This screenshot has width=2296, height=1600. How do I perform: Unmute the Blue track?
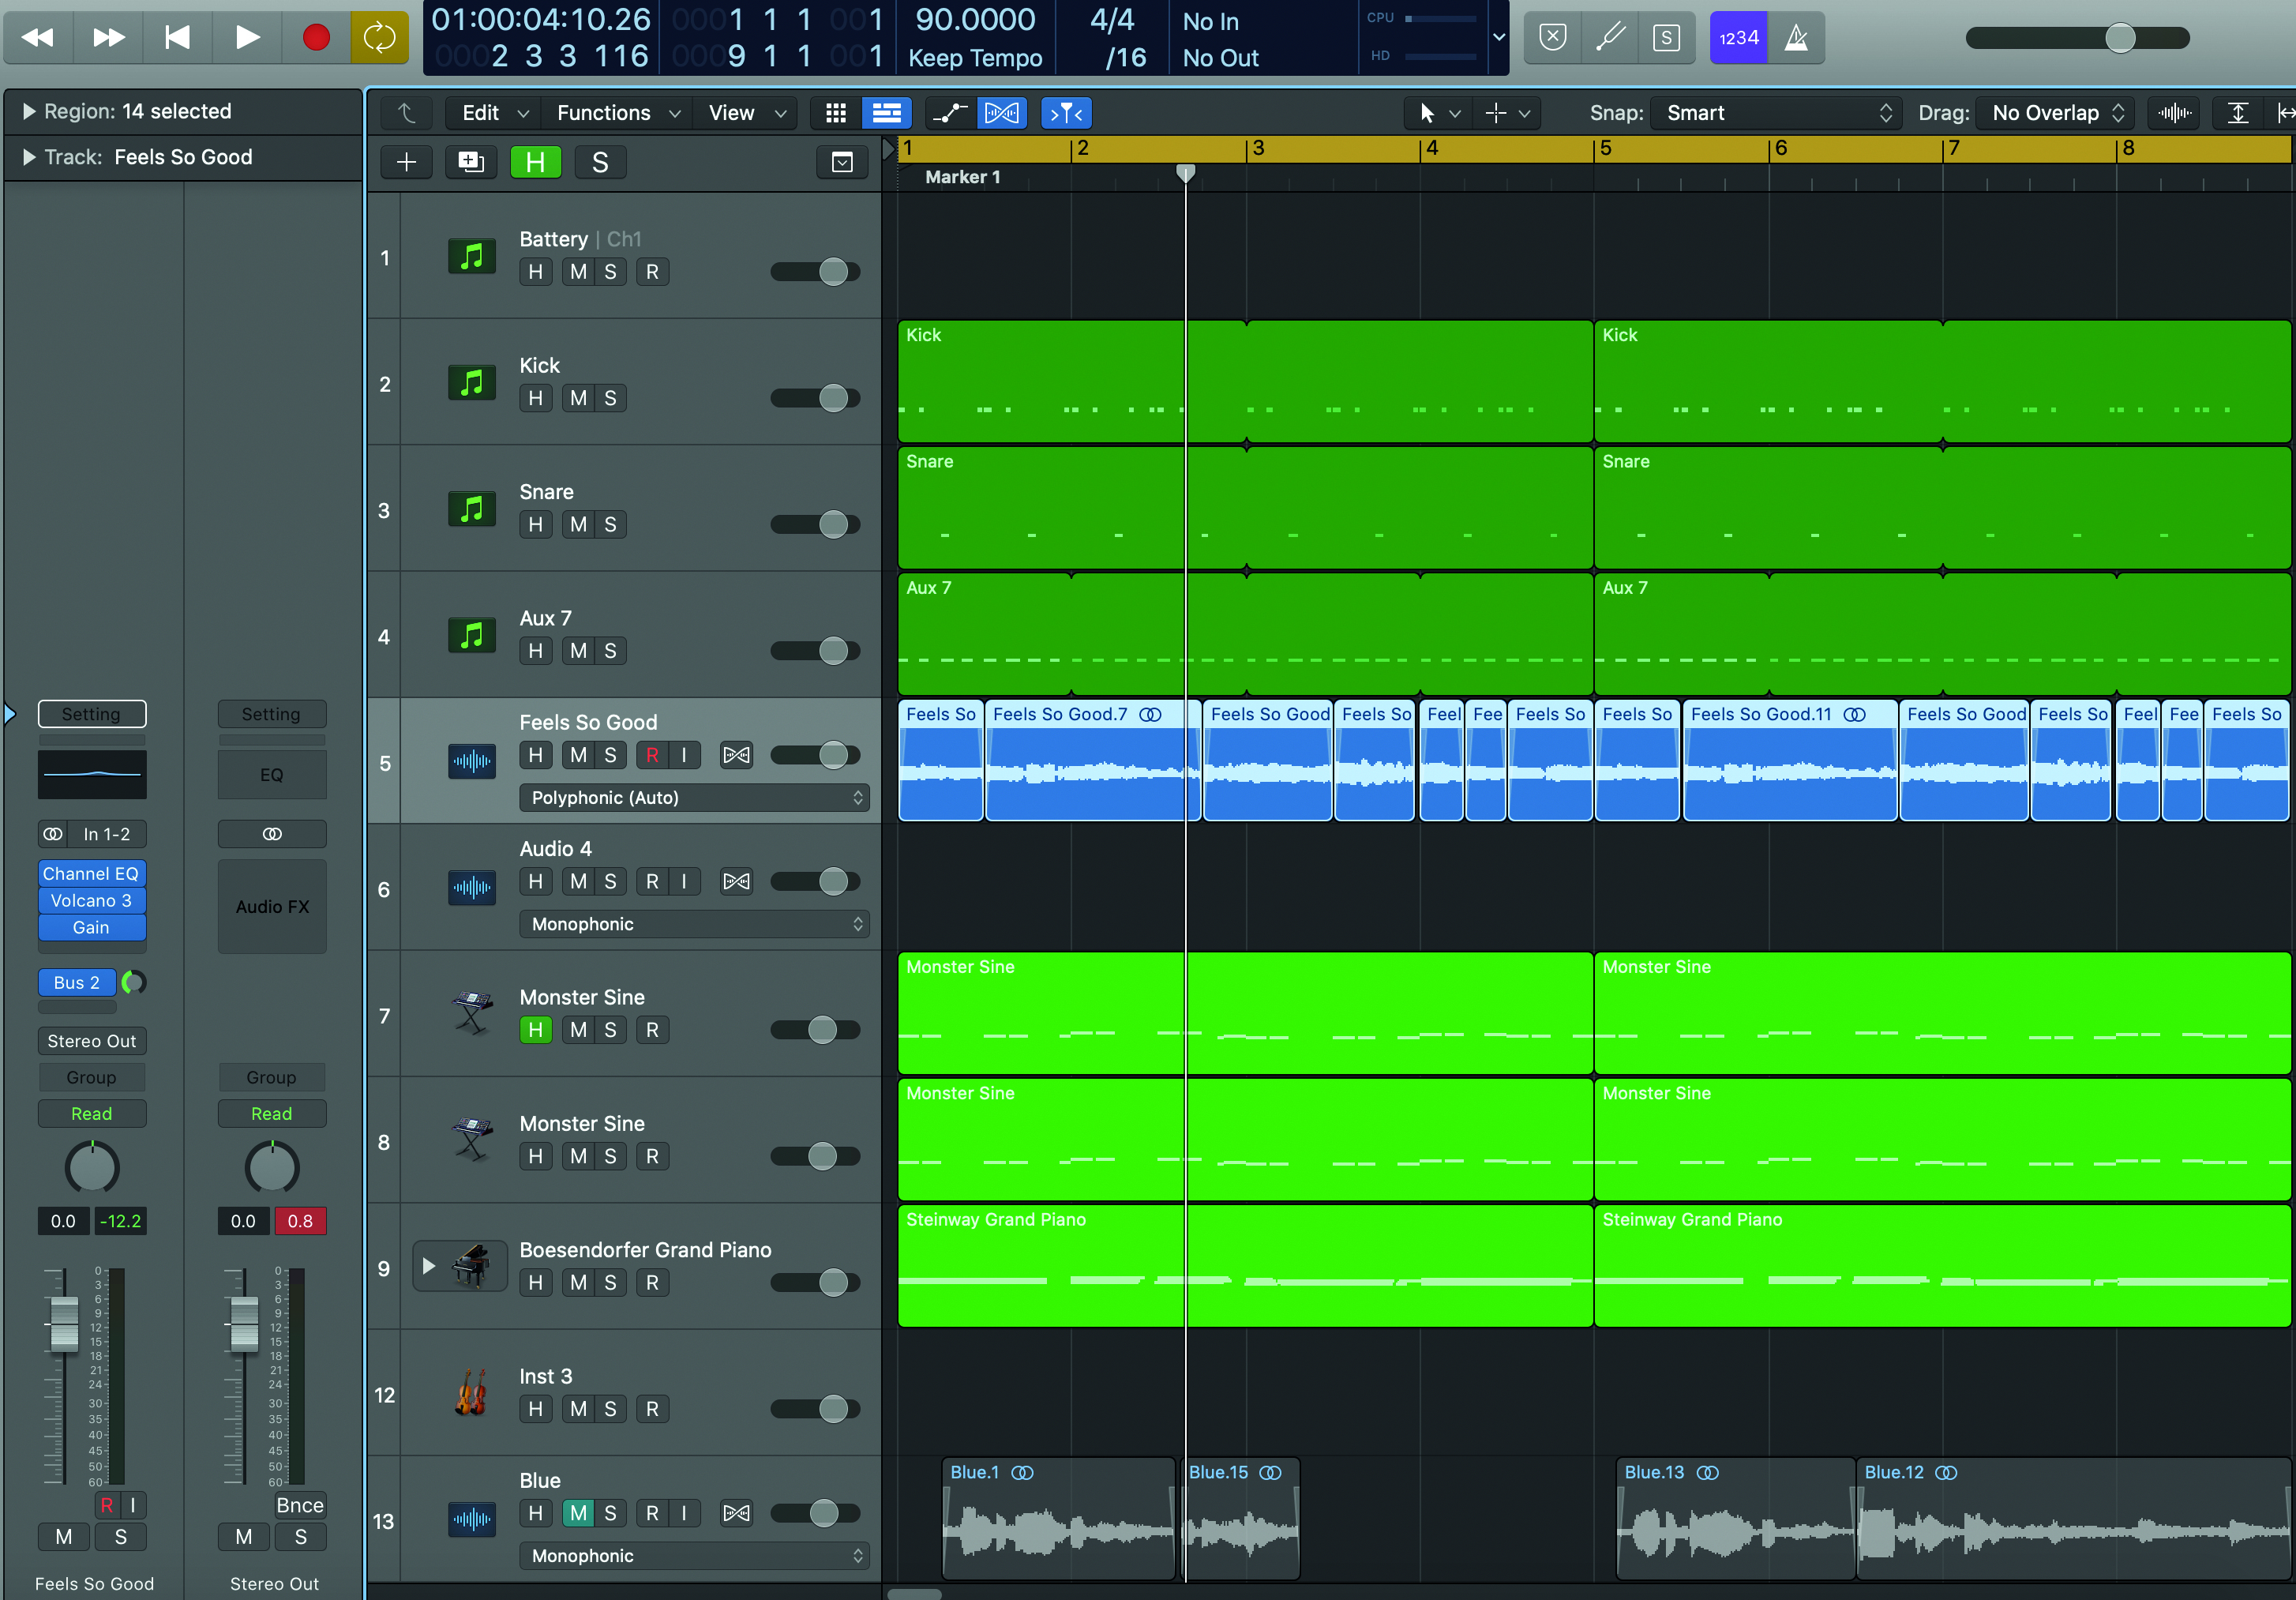(x=578, y=1513)
